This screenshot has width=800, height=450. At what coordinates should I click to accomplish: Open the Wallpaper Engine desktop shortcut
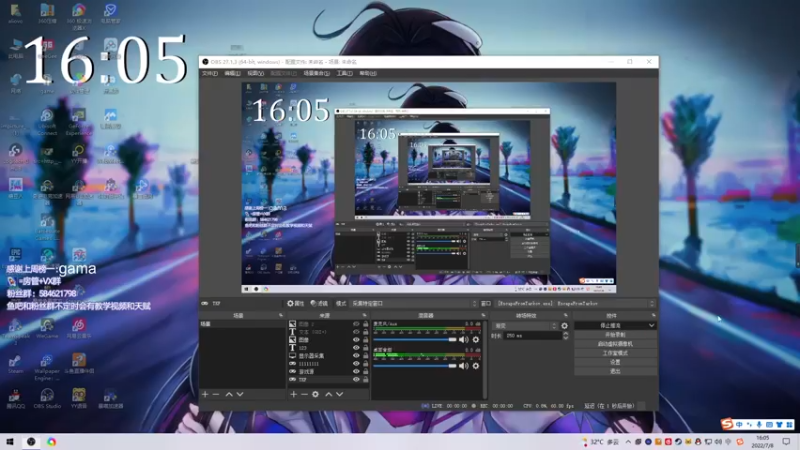point(47,367)
